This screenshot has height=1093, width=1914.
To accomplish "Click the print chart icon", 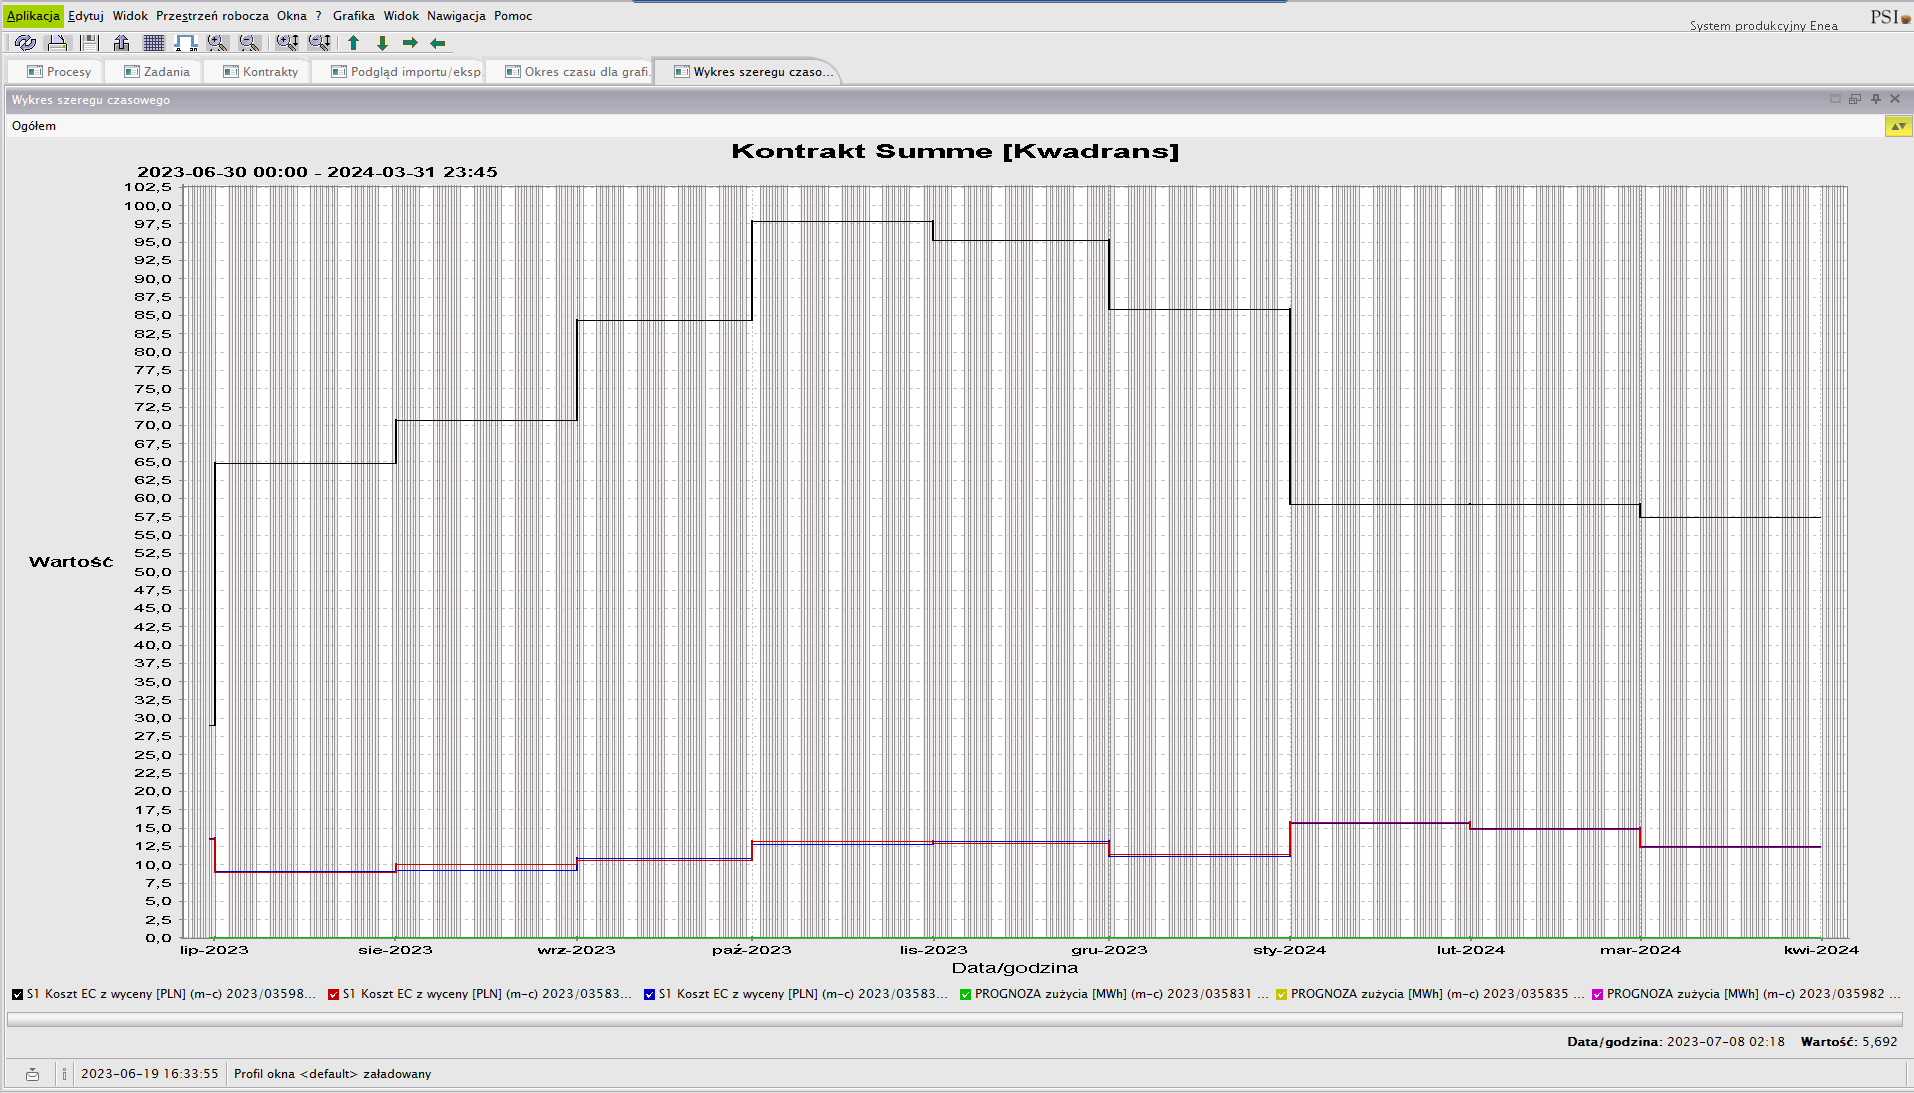I will (58, 43).
